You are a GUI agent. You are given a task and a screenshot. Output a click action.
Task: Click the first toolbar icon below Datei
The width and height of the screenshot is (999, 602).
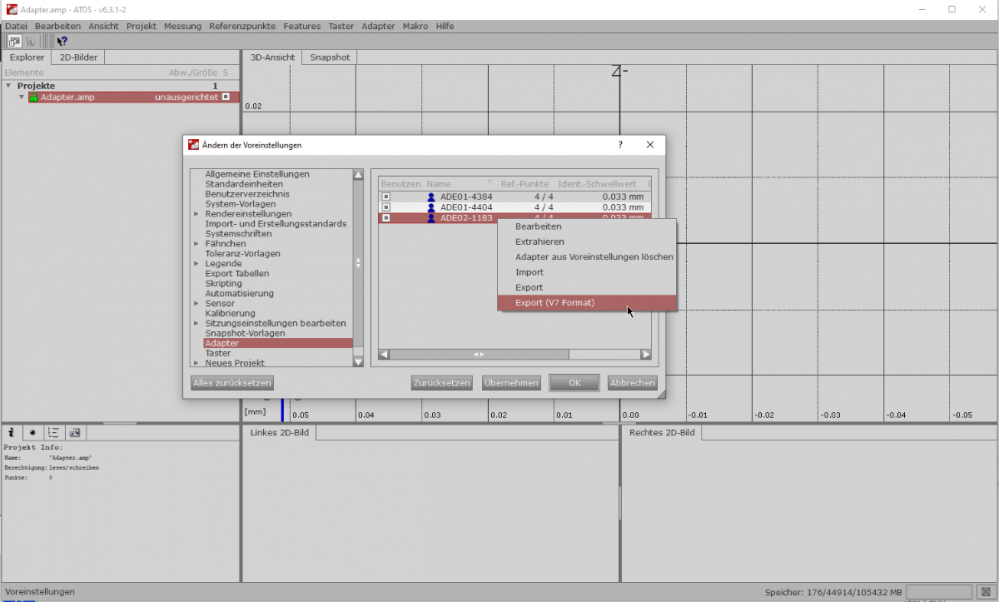pyautogui.click(x=14, y=41)
